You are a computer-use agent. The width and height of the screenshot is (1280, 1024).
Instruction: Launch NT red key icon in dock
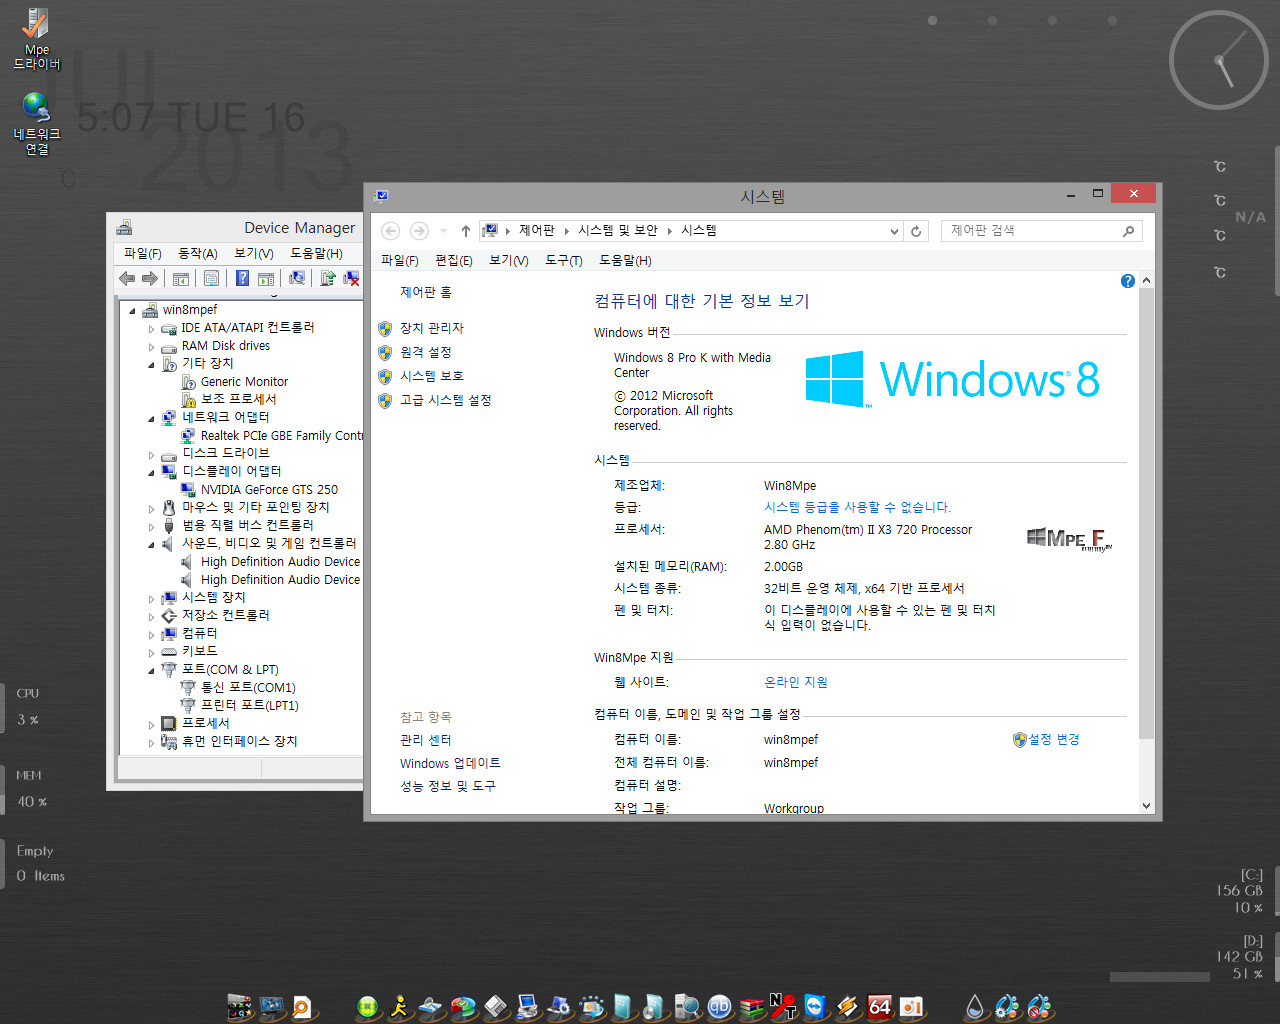(x=783, y=1006)
